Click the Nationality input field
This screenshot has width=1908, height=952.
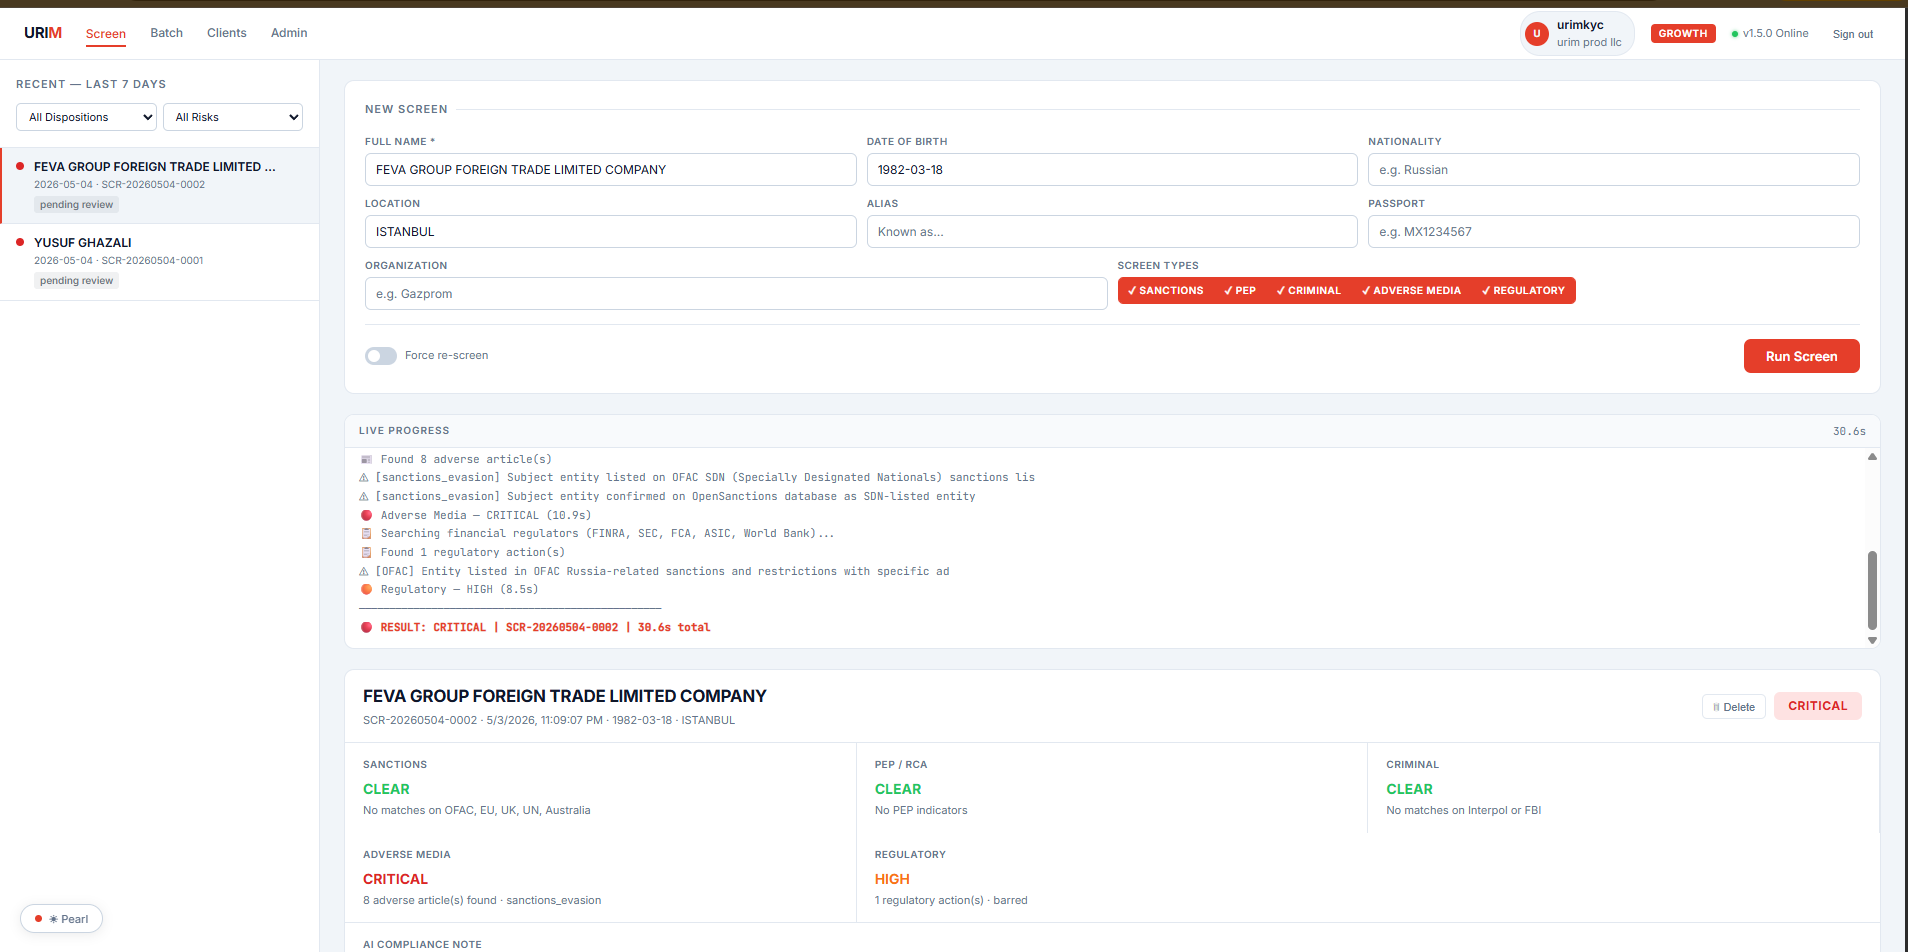(1614, 170)
